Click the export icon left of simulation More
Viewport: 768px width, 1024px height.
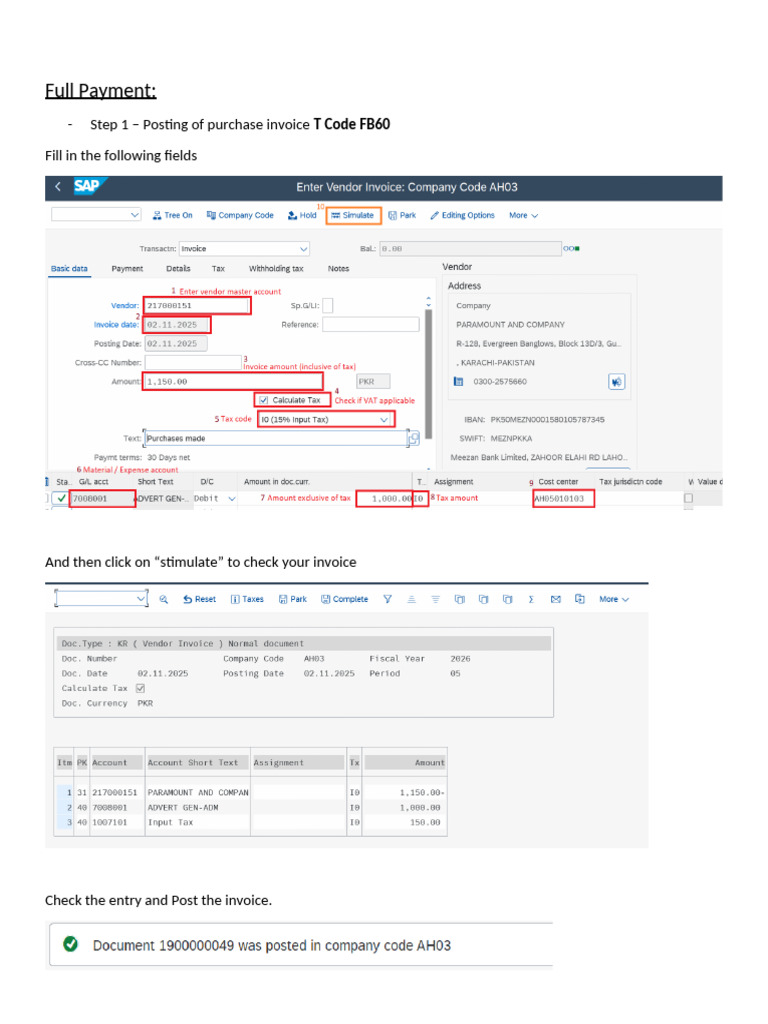click(580, 599)
